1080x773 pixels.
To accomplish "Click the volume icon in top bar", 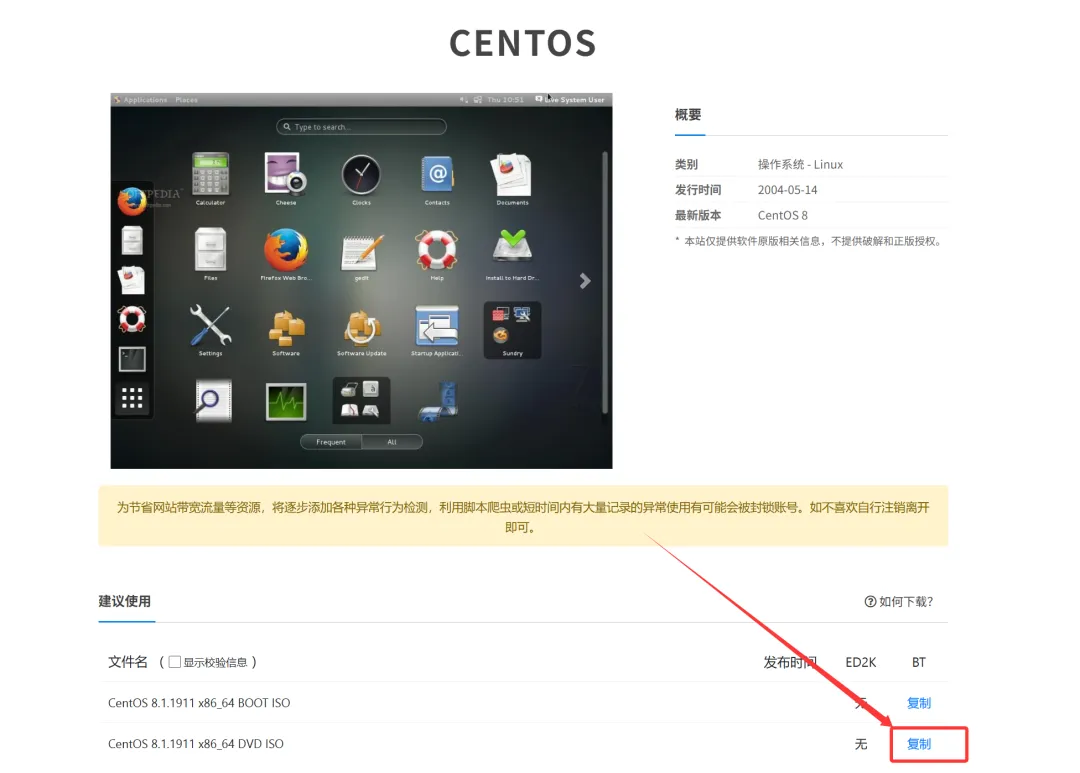I will 463,100.
